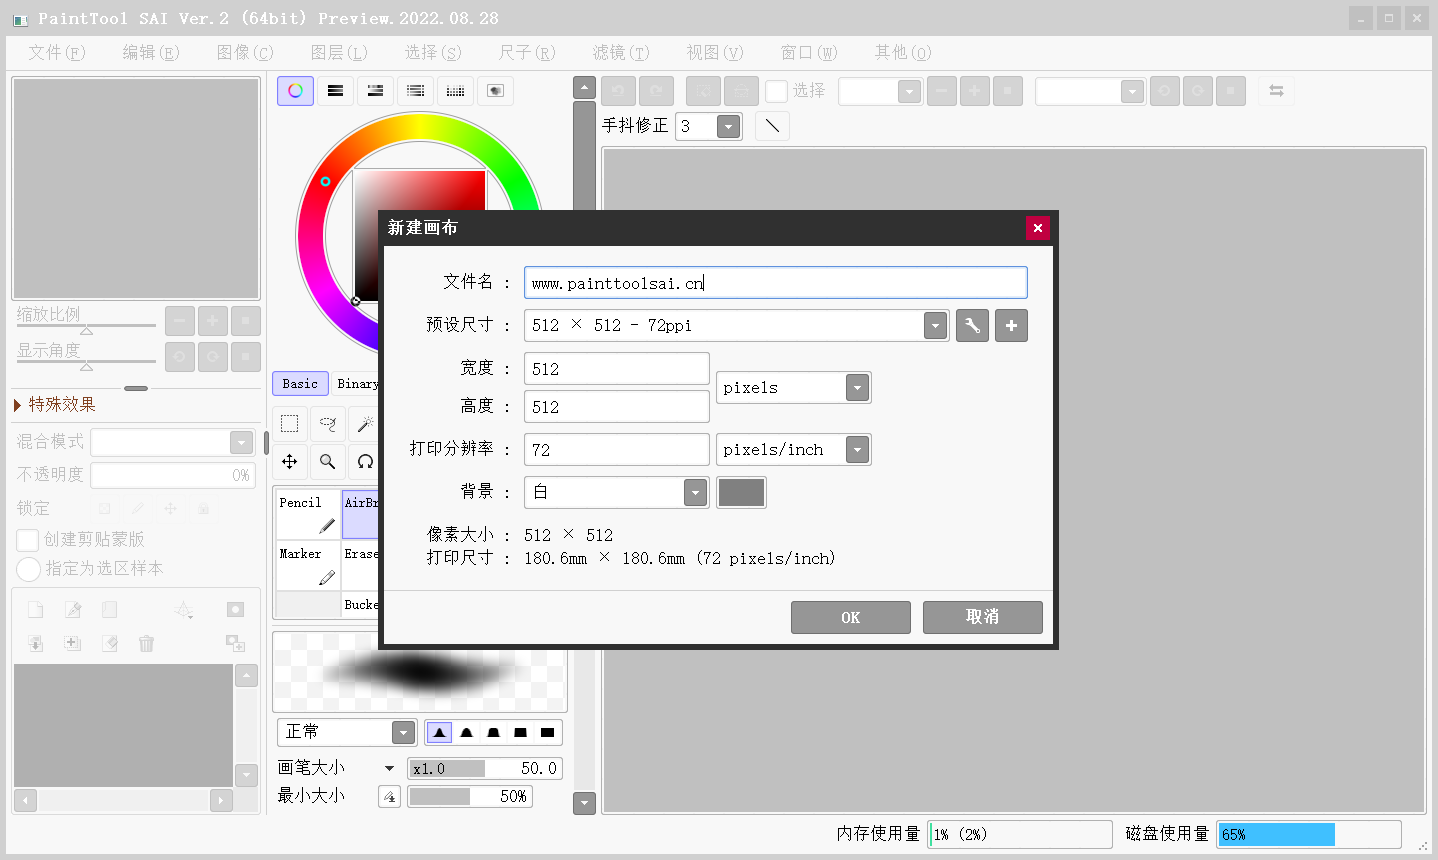Click the straight line drawing mode icon

(772, 126)
